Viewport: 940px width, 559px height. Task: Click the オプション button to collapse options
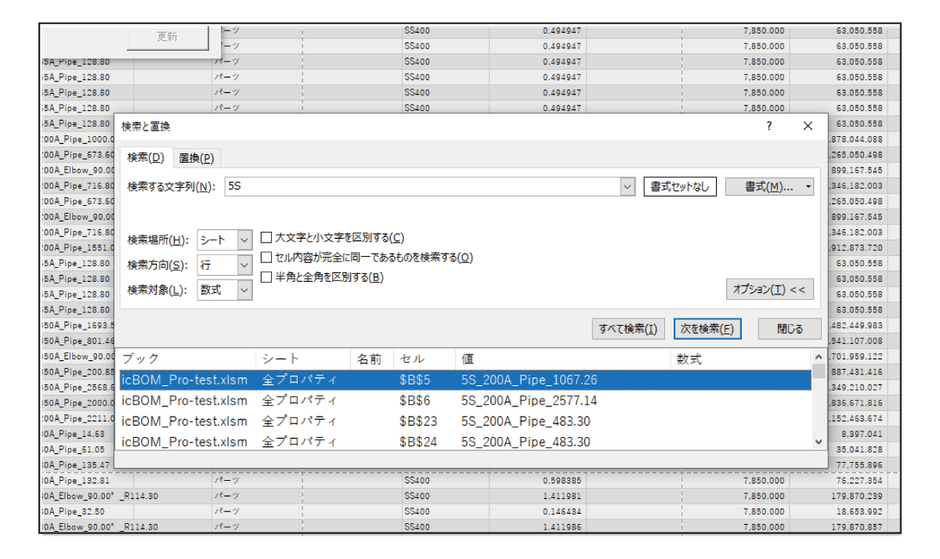(x=769, y=289)
